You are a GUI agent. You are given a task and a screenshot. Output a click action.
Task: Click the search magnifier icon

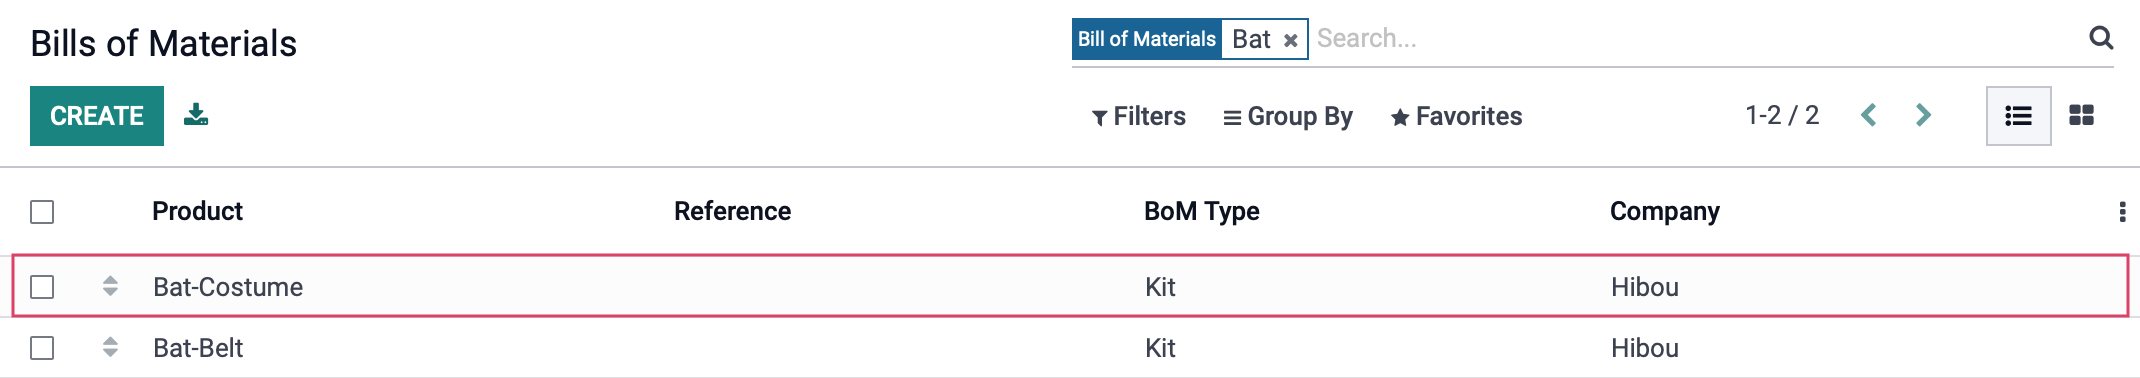pyautogui.click(x=2101, y=38)
